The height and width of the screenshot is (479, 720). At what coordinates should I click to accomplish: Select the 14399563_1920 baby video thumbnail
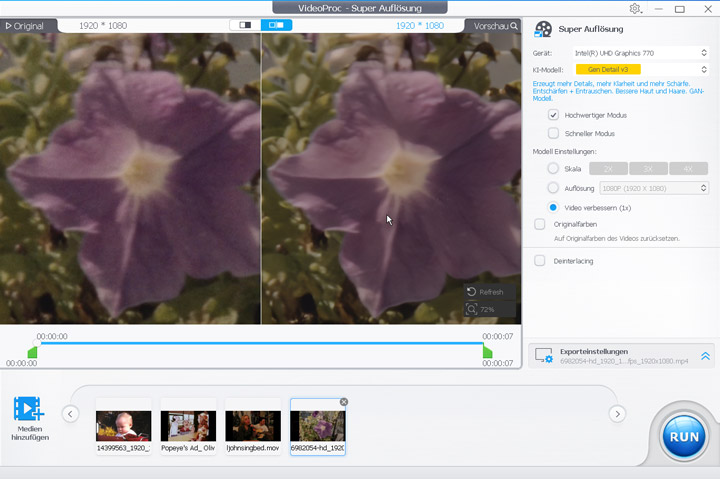[123, 427]
